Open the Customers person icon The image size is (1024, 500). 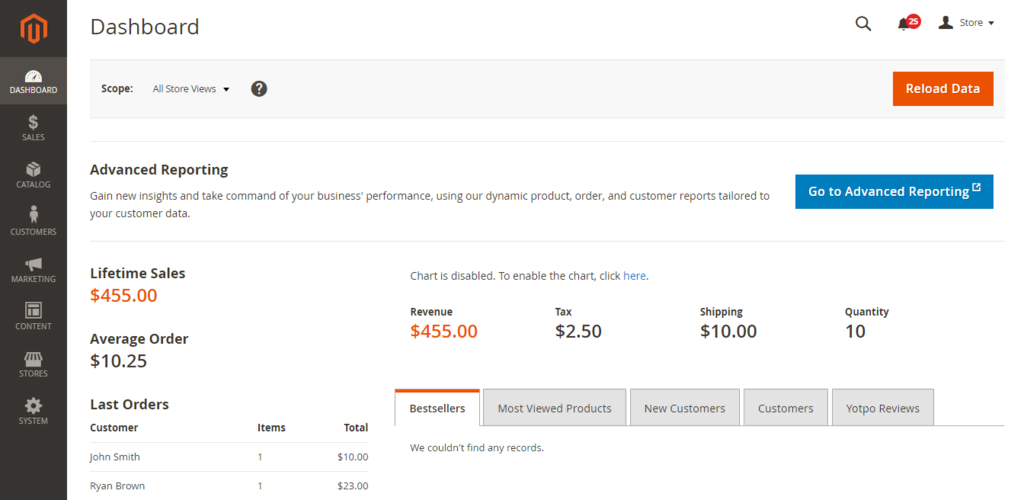(x=33, y=215)
